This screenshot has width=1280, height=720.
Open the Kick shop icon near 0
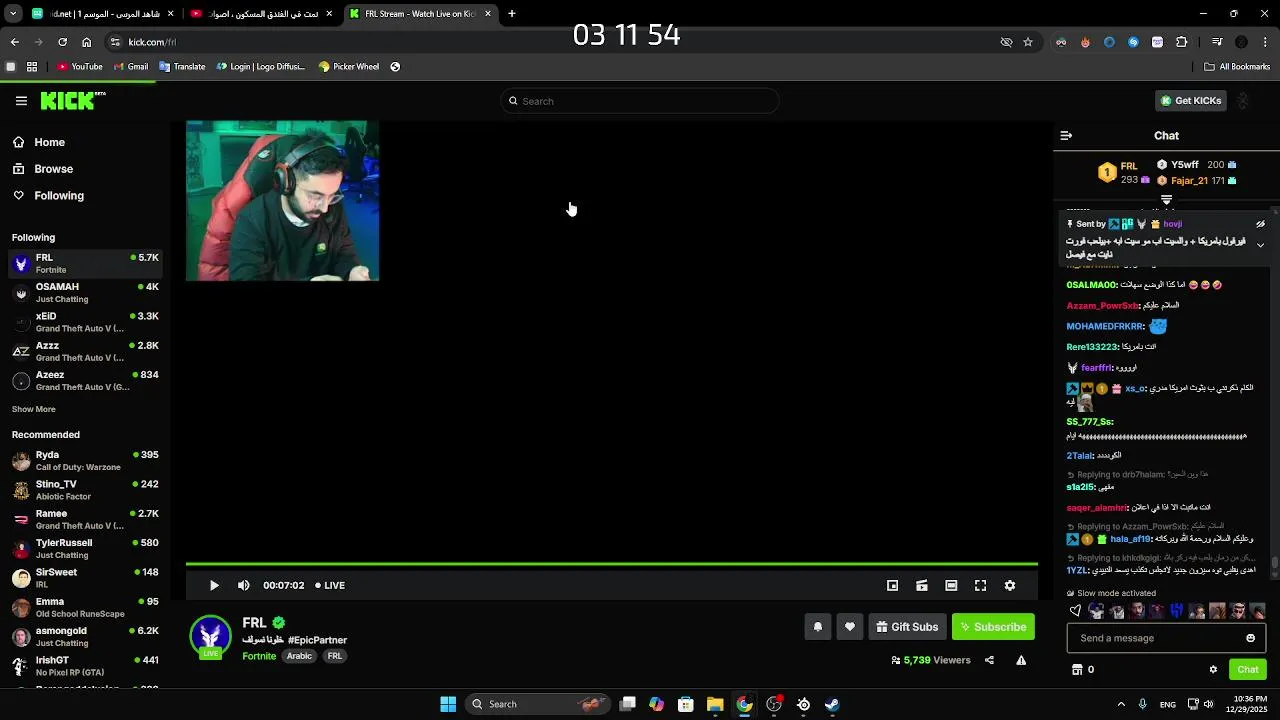(1077, 670)
